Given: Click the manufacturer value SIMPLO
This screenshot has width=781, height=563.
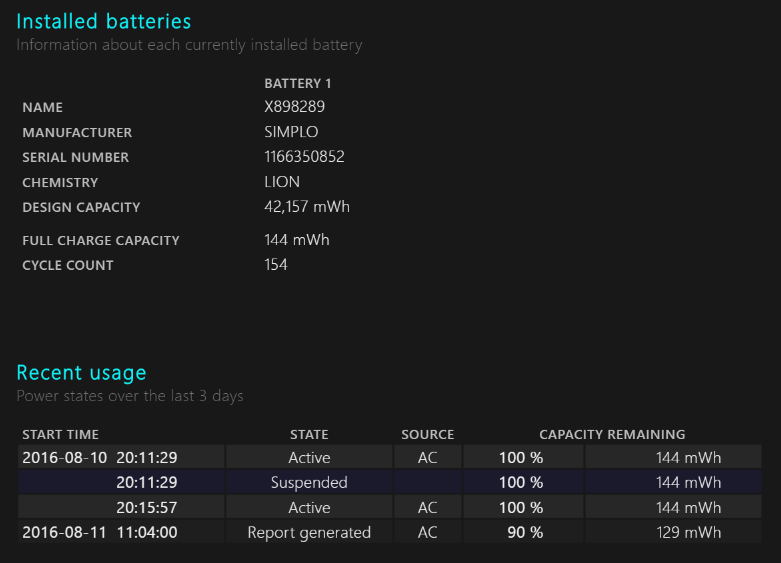Looking at the screenshot, I should coord(291,132).
